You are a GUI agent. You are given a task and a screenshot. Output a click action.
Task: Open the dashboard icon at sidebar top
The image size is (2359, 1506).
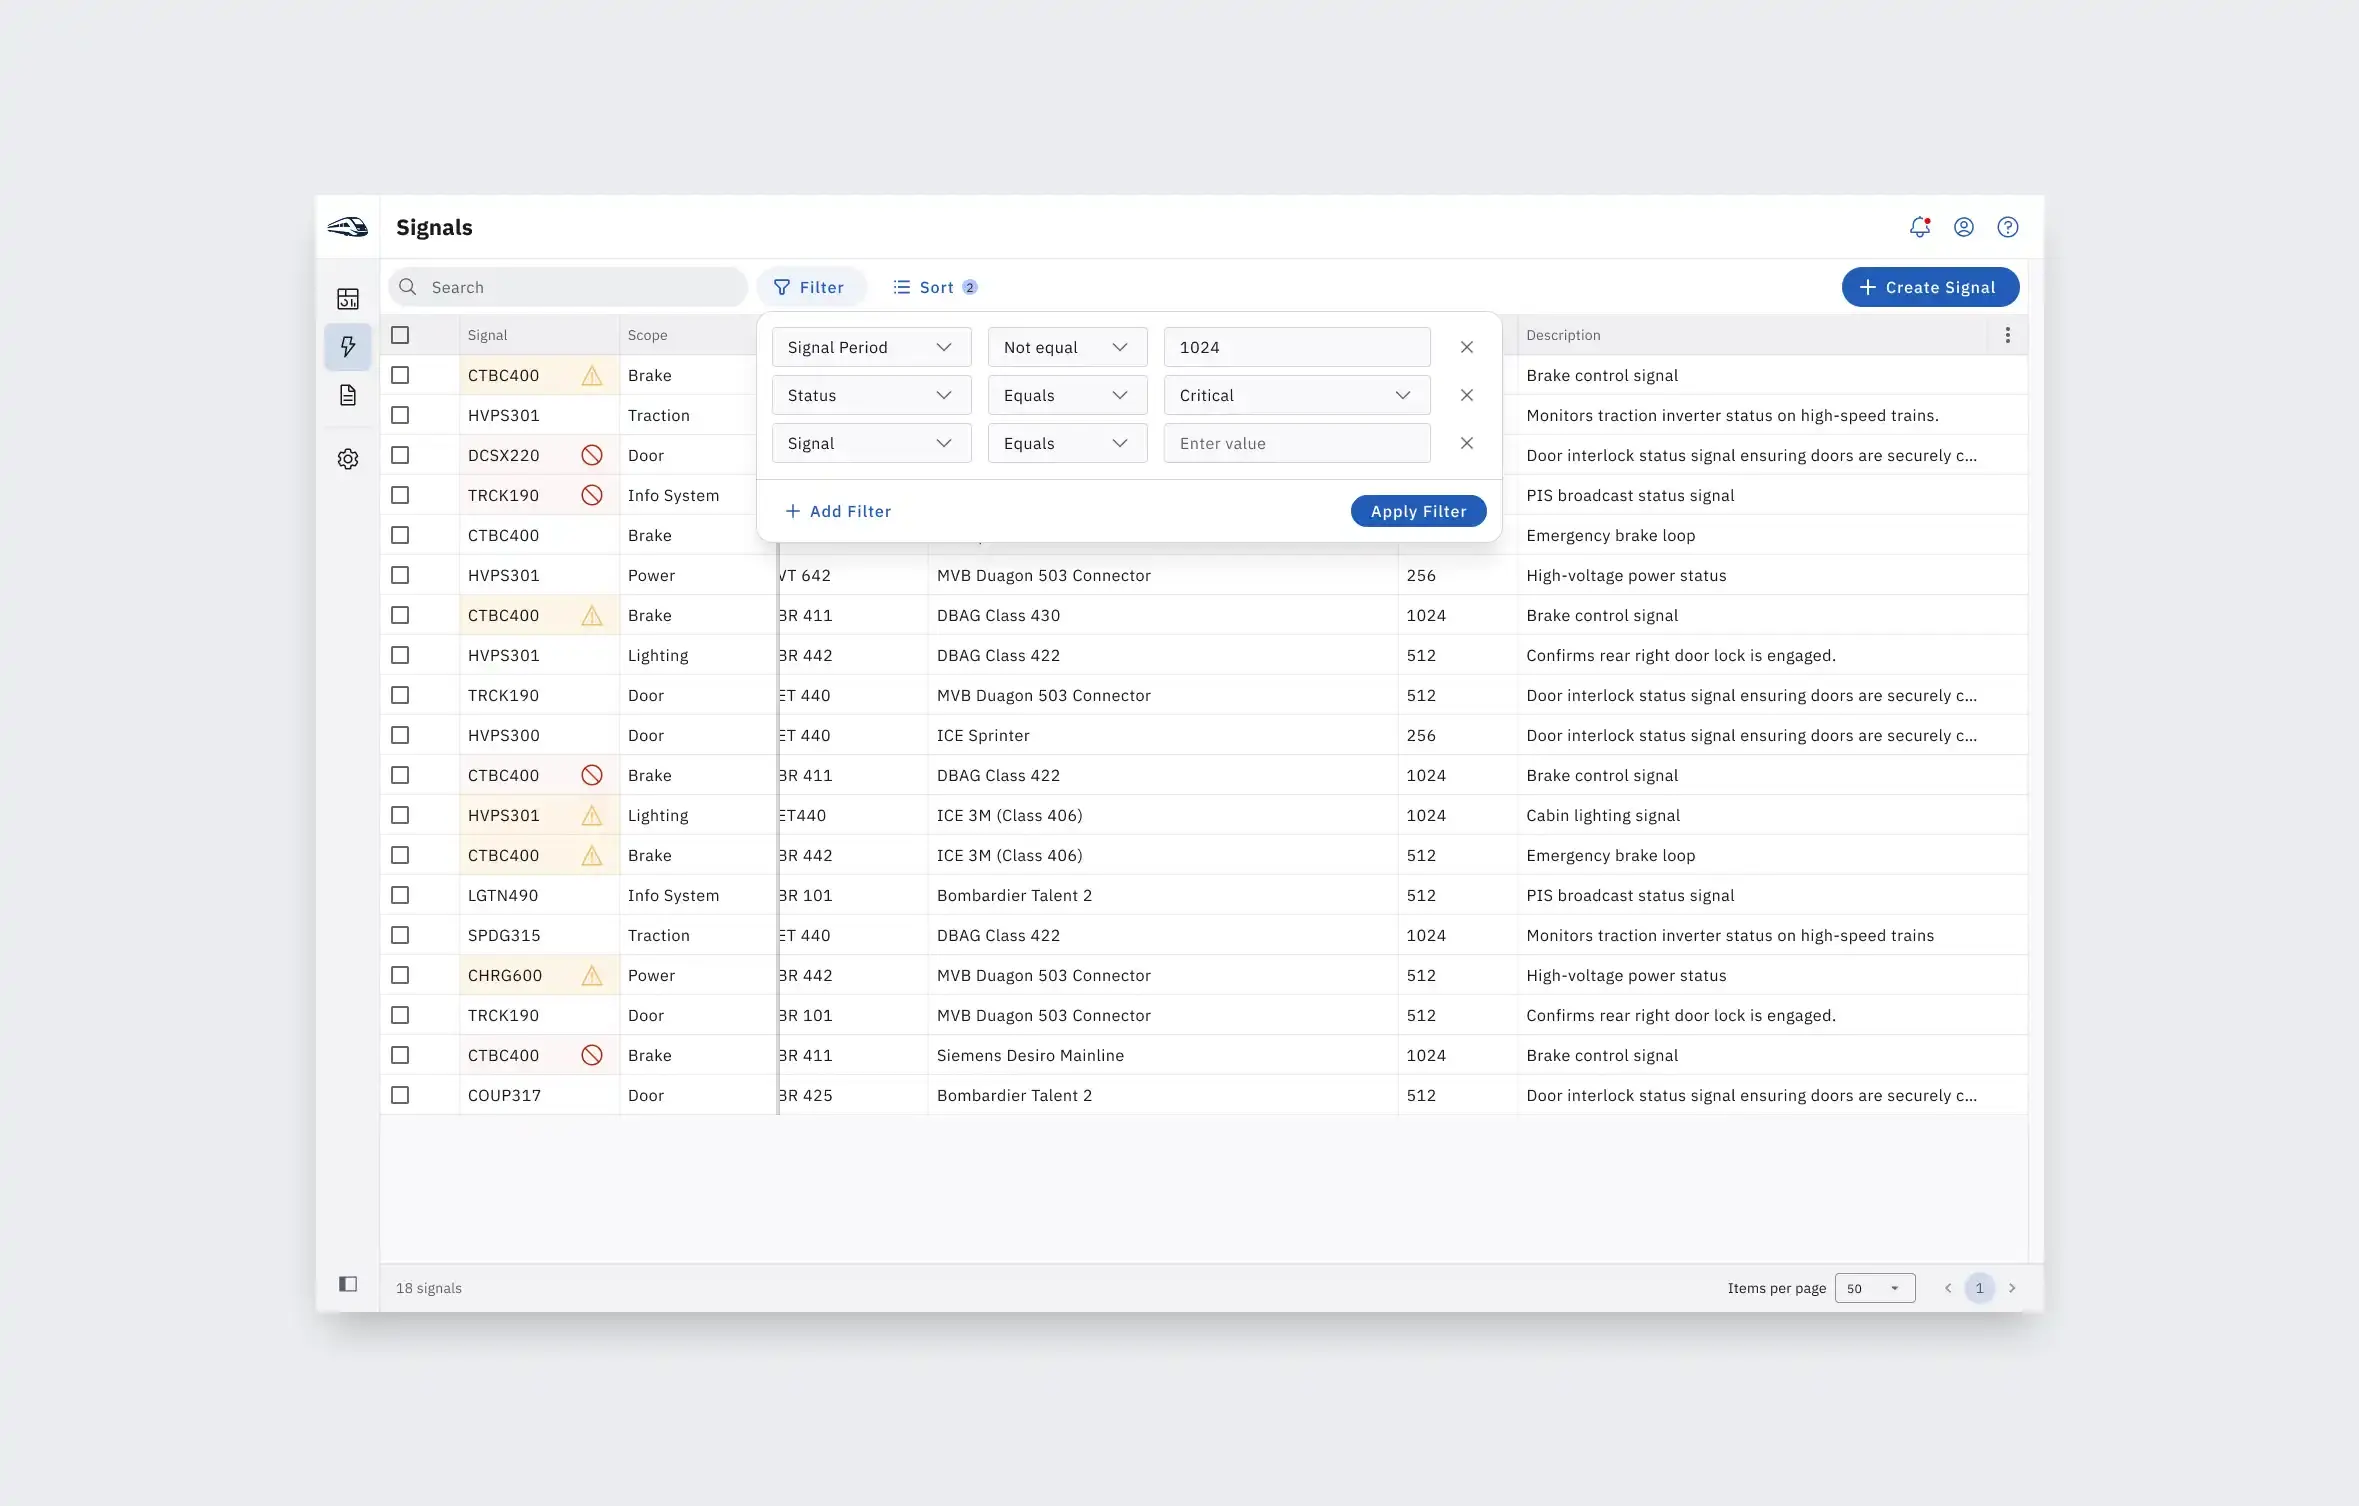coord(348,297)
